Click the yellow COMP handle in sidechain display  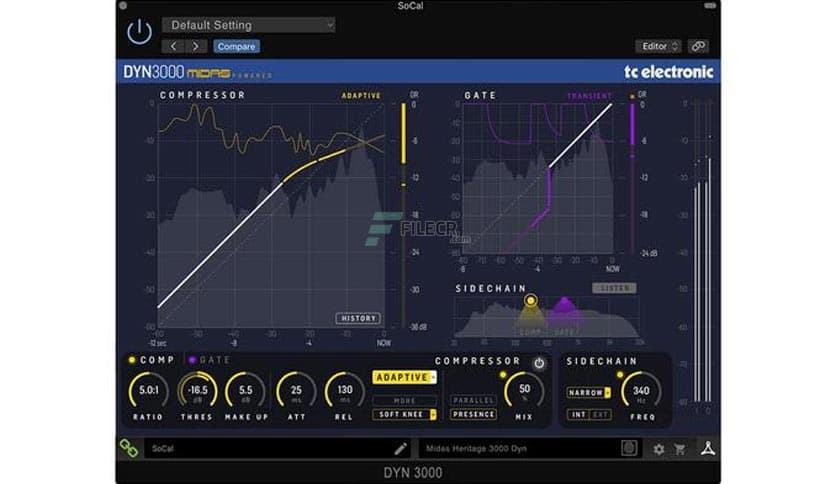[x=530, y=301]
